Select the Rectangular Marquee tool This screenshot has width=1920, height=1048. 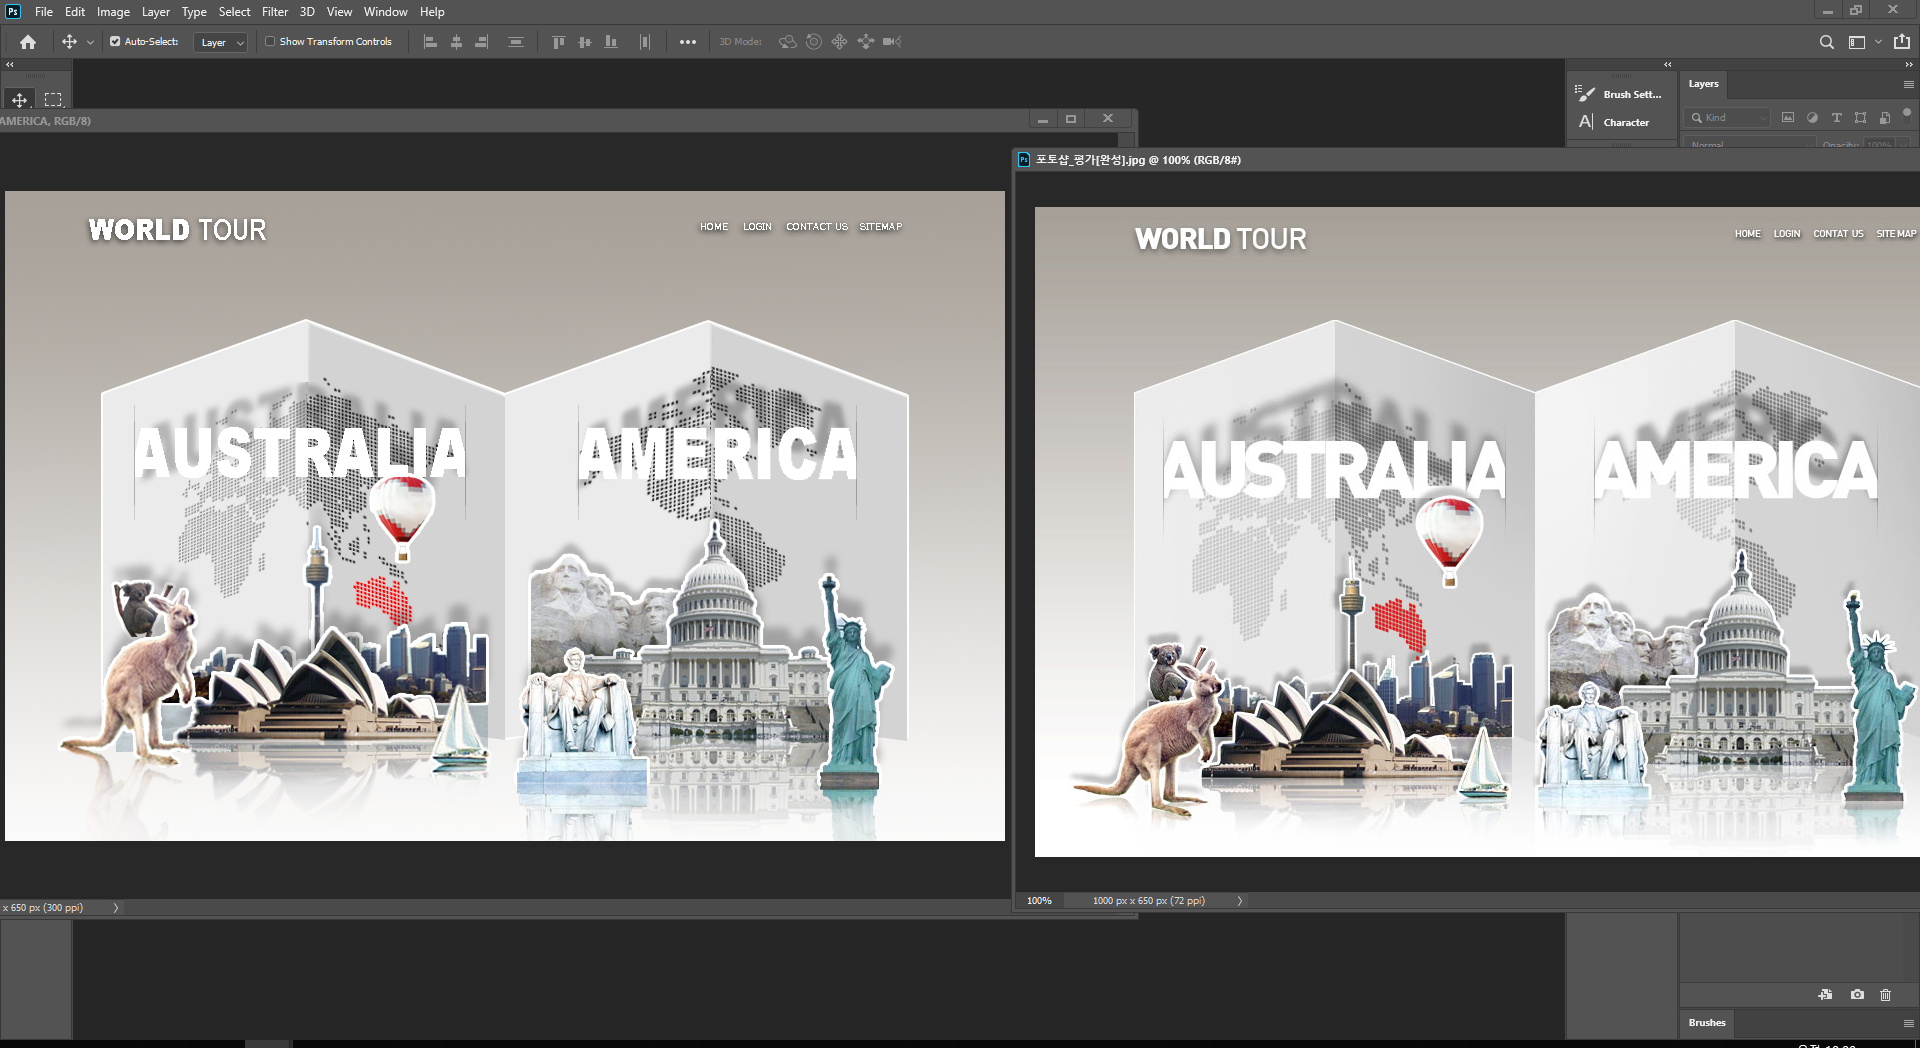click(x=53, y=100)
